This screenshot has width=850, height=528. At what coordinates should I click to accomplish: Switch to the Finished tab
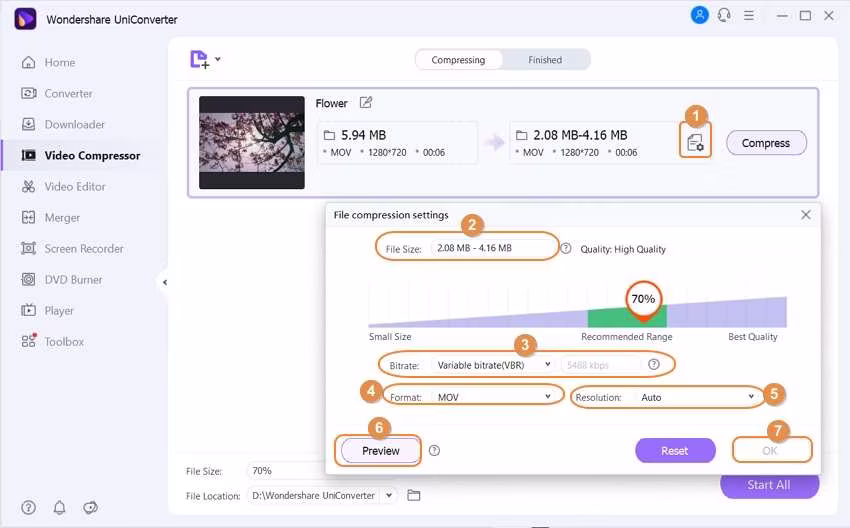(x=545, y=60)
